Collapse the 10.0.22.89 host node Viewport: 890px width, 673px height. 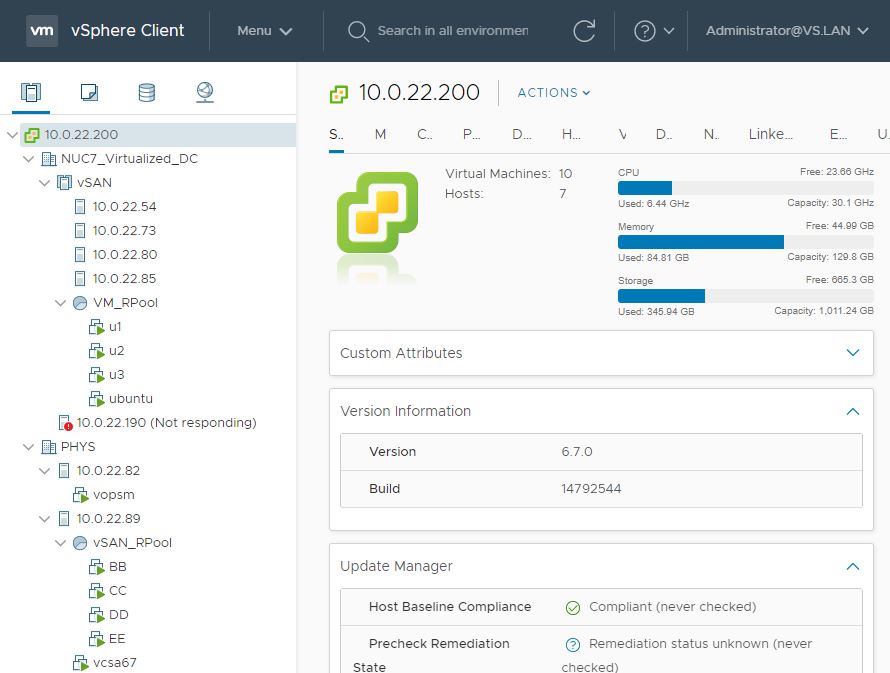coord(44,519)
